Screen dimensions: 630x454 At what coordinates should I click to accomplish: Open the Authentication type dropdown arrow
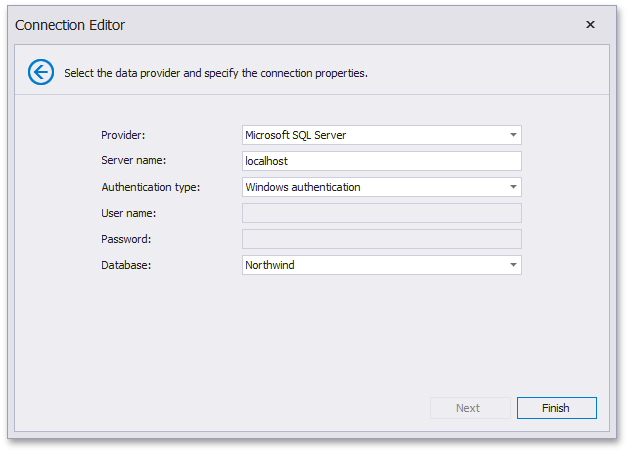click(512, 187)
